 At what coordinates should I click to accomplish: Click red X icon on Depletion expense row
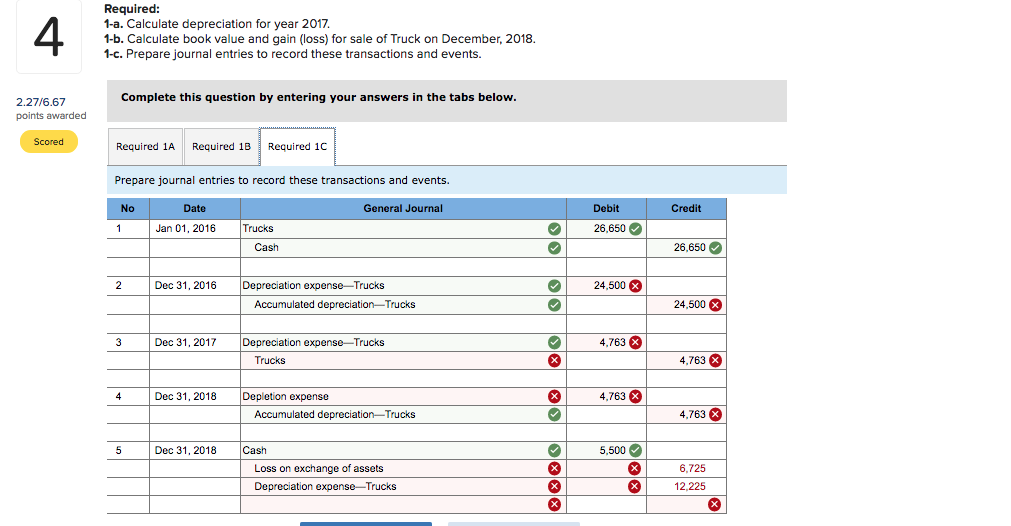[554, 396]
